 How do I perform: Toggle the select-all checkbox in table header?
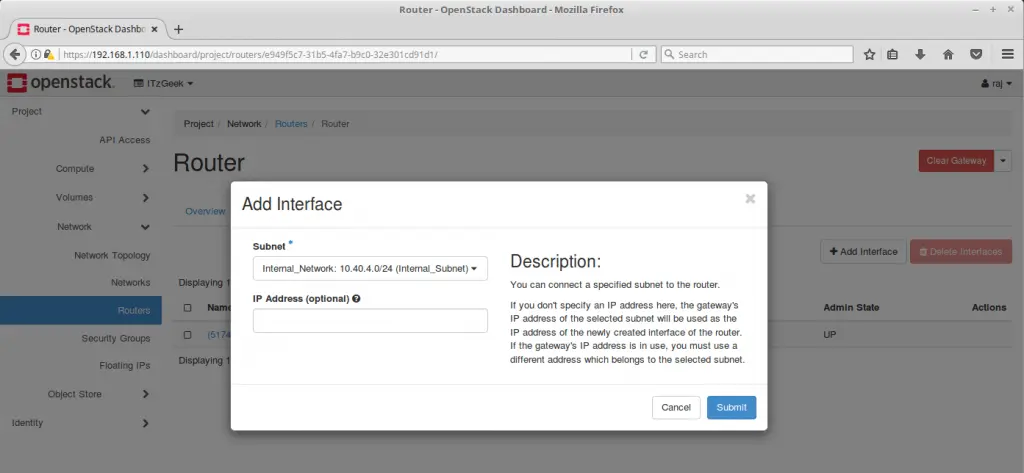[x=187, y=308]
